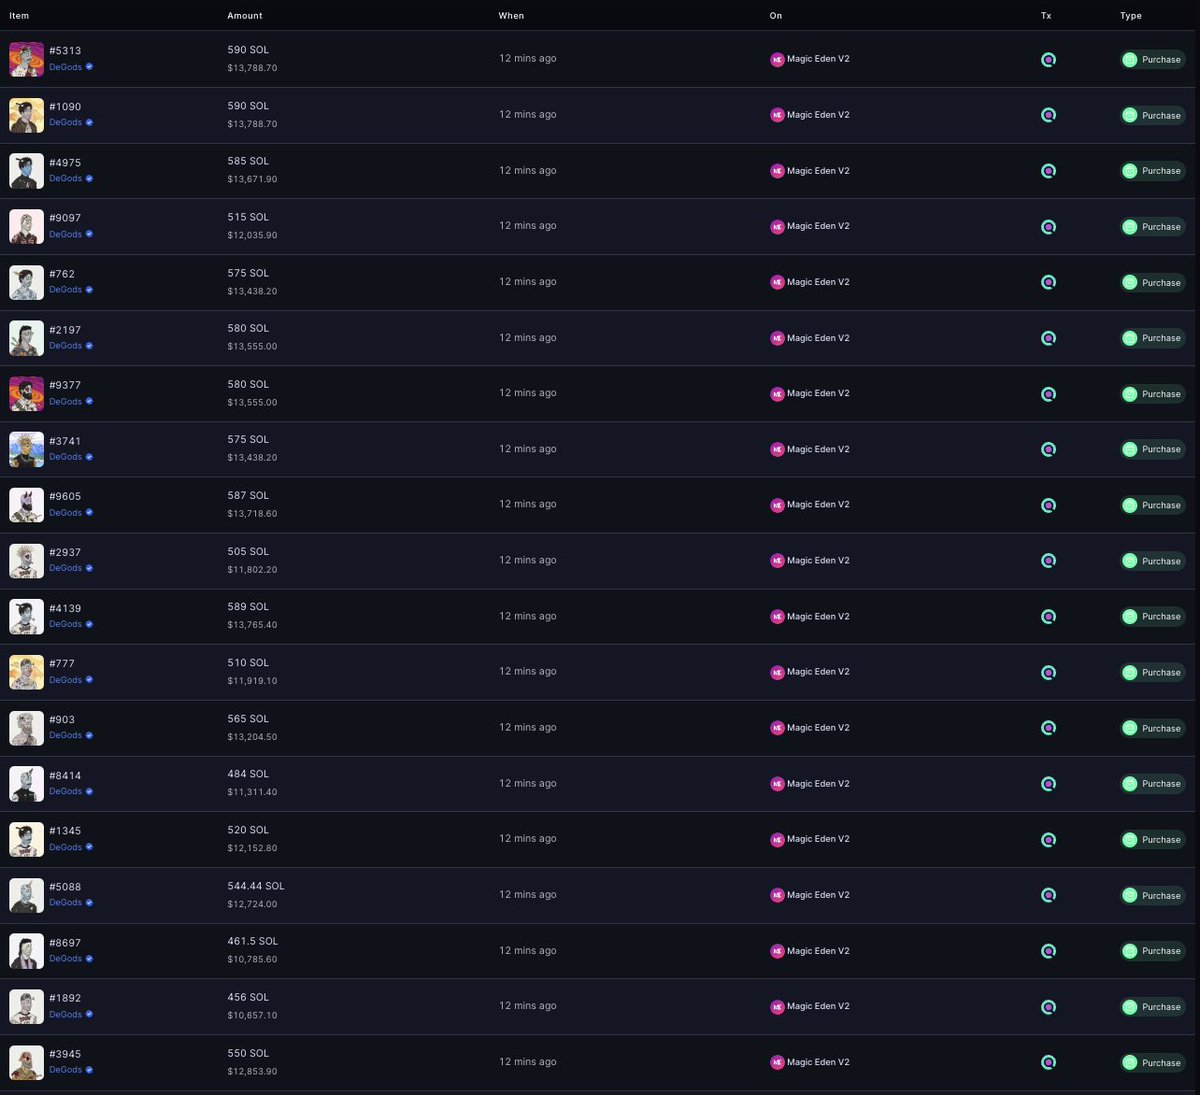Image resolution: width=1200 pixels, height=1095 pixels.
Task: Open NFT thumbnail for #777
Action: (26, 672)
